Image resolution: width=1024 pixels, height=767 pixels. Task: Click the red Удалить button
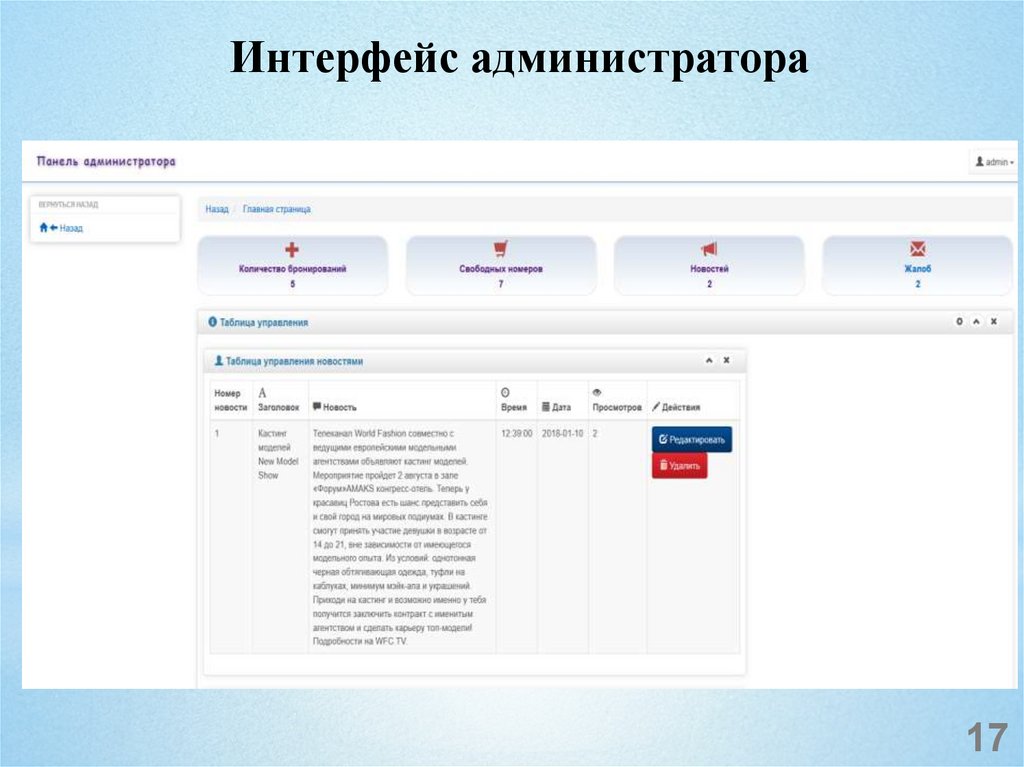click(679, 466)
